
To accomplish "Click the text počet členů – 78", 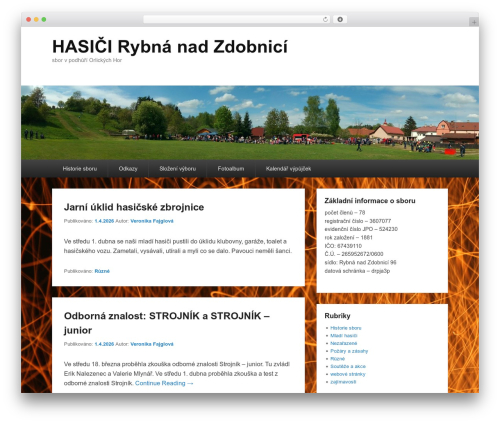I will 345,213.
